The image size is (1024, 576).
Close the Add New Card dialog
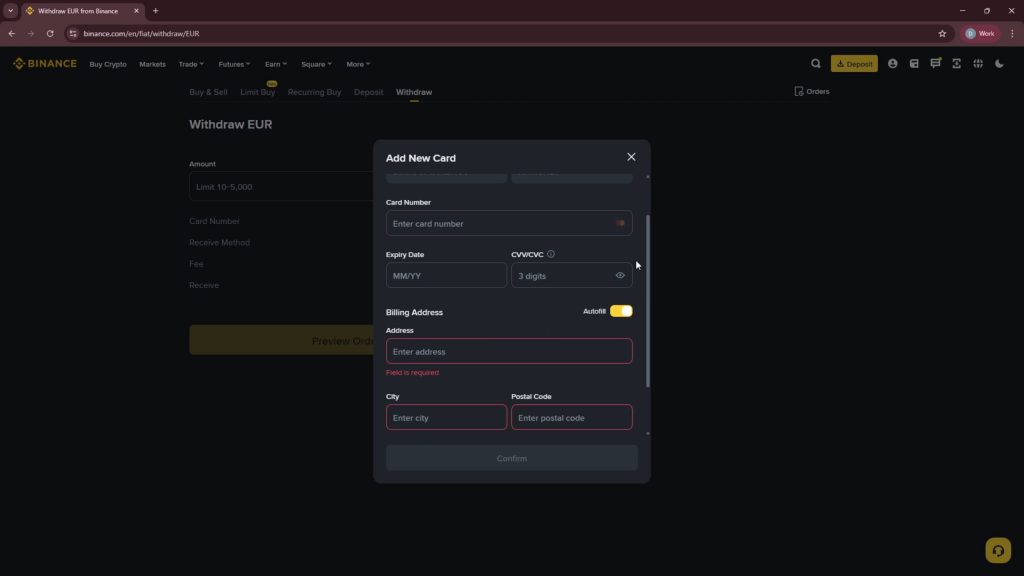tap(631, 157)
